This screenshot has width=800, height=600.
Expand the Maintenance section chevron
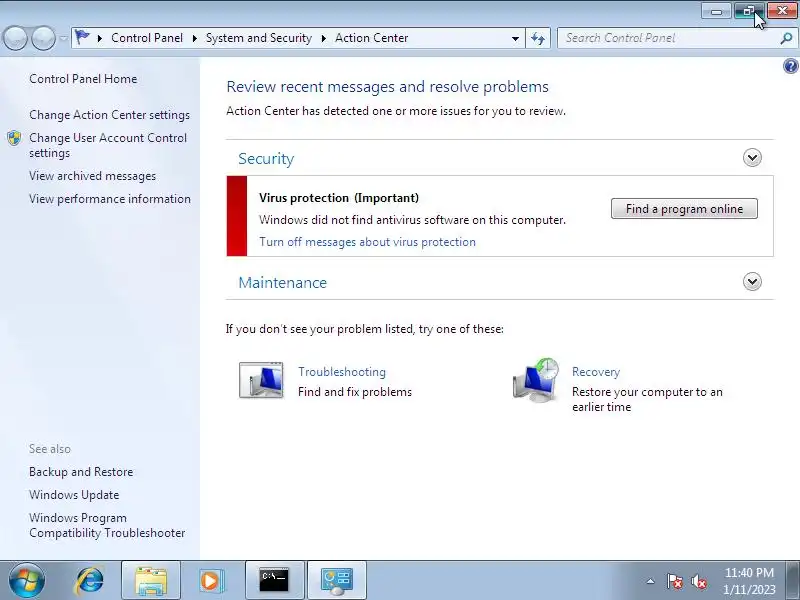point(752,282)
